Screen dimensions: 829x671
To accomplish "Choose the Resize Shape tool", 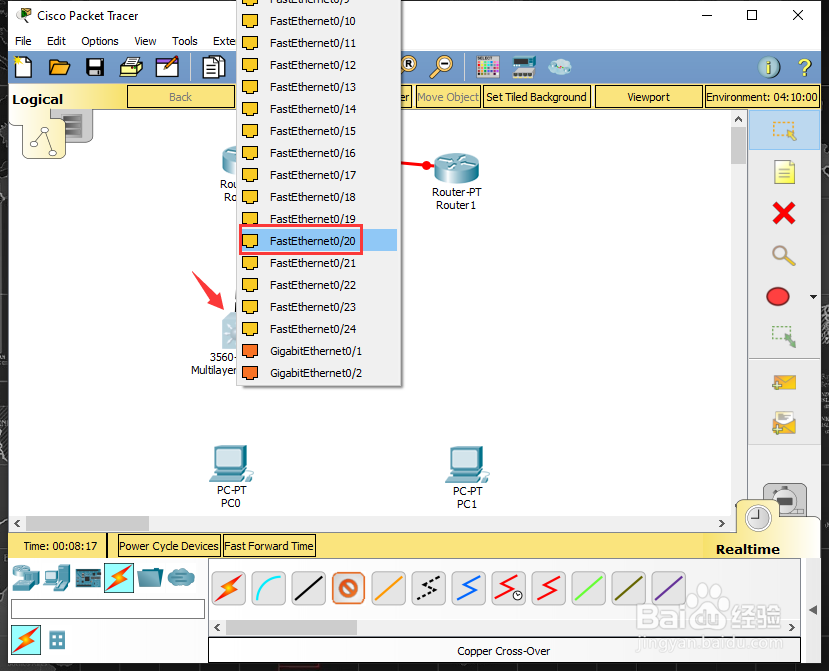I will pyautogui.click(x=784, y=336).
